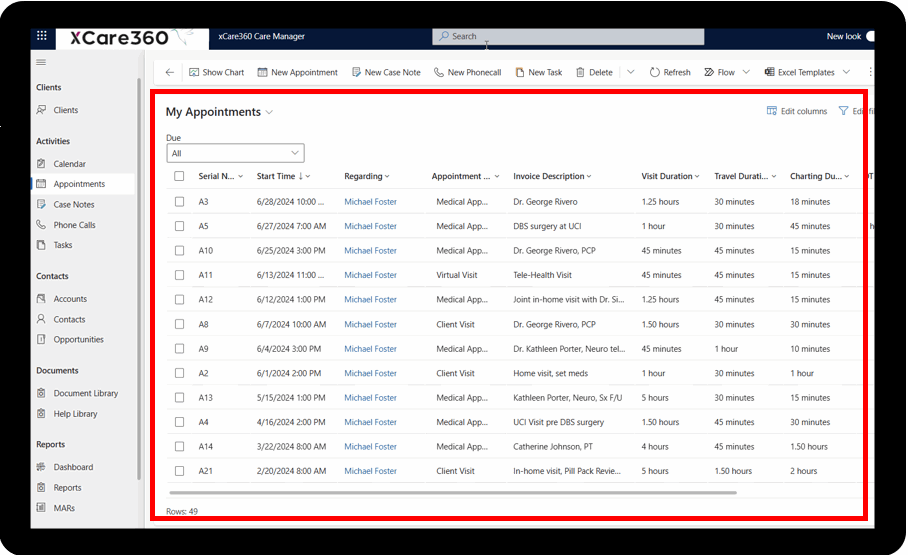Collapse the sidebar with hamburger icon
The height and width of the screenshot is (555, 908).
click(x=41, y=62)
